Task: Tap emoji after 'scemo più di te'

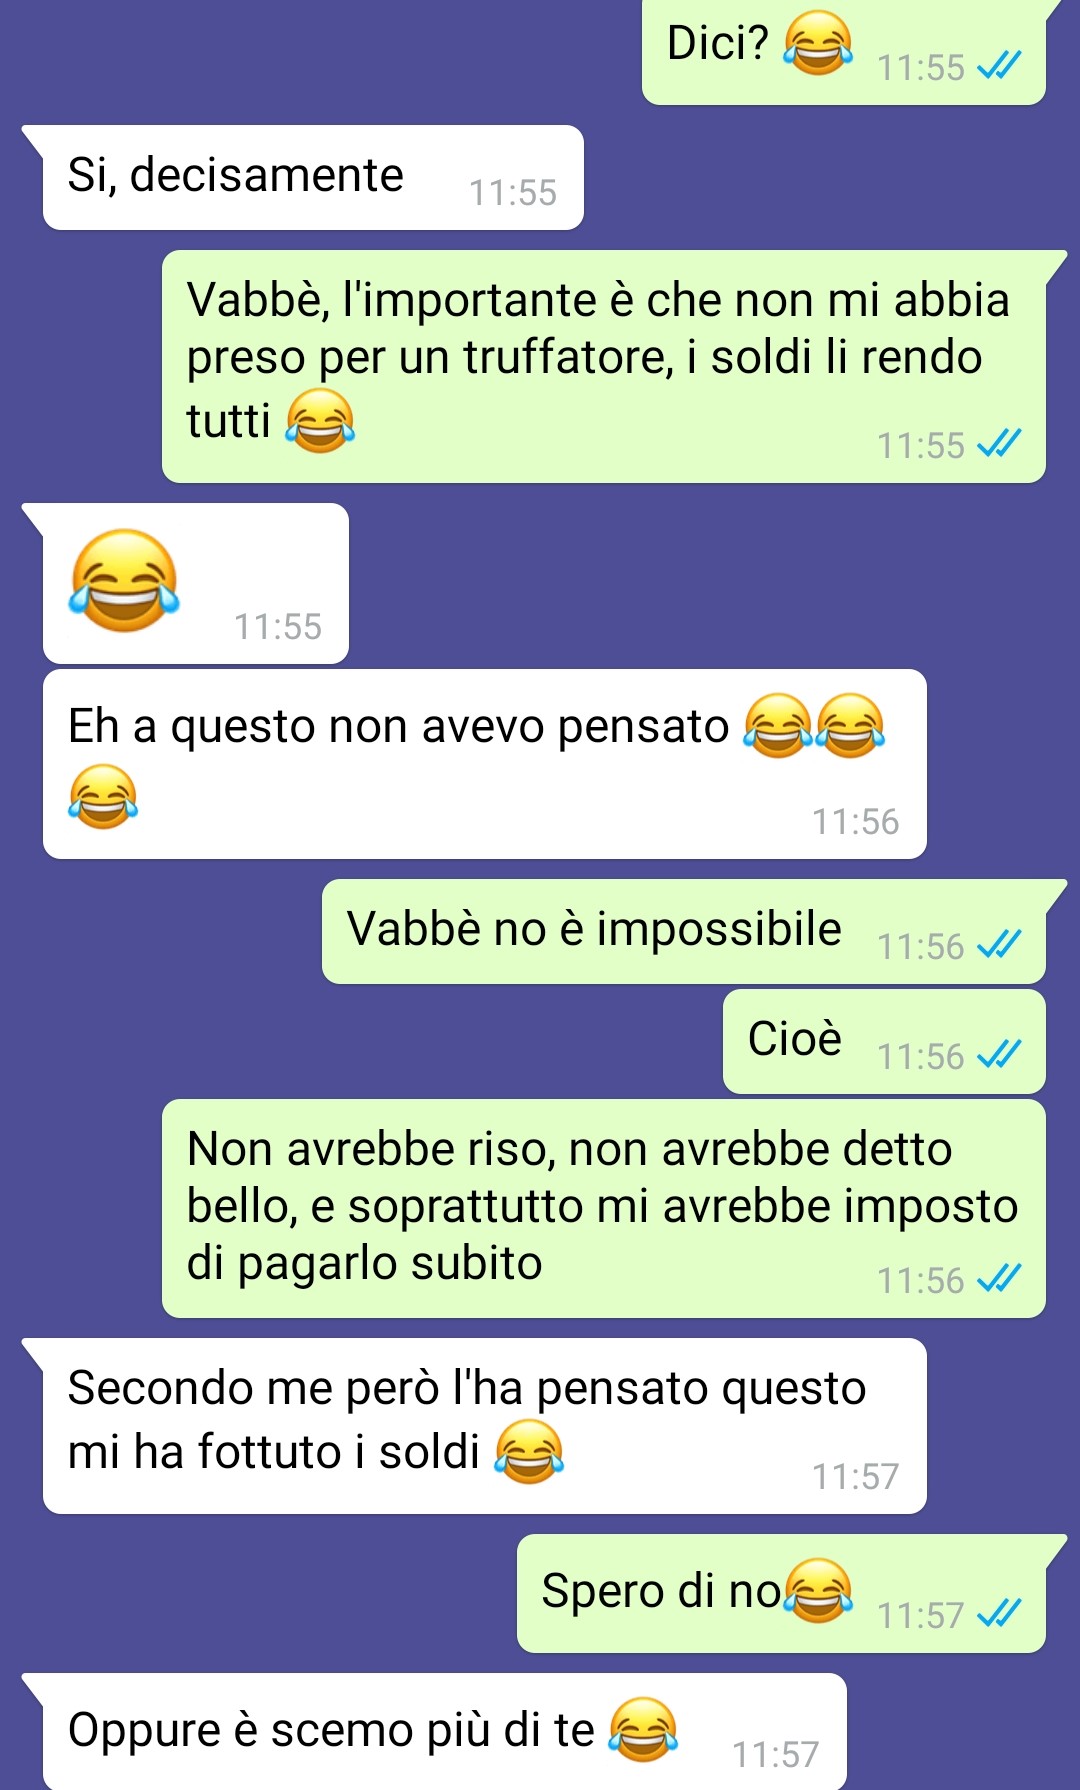Action: pos(644,1729)
